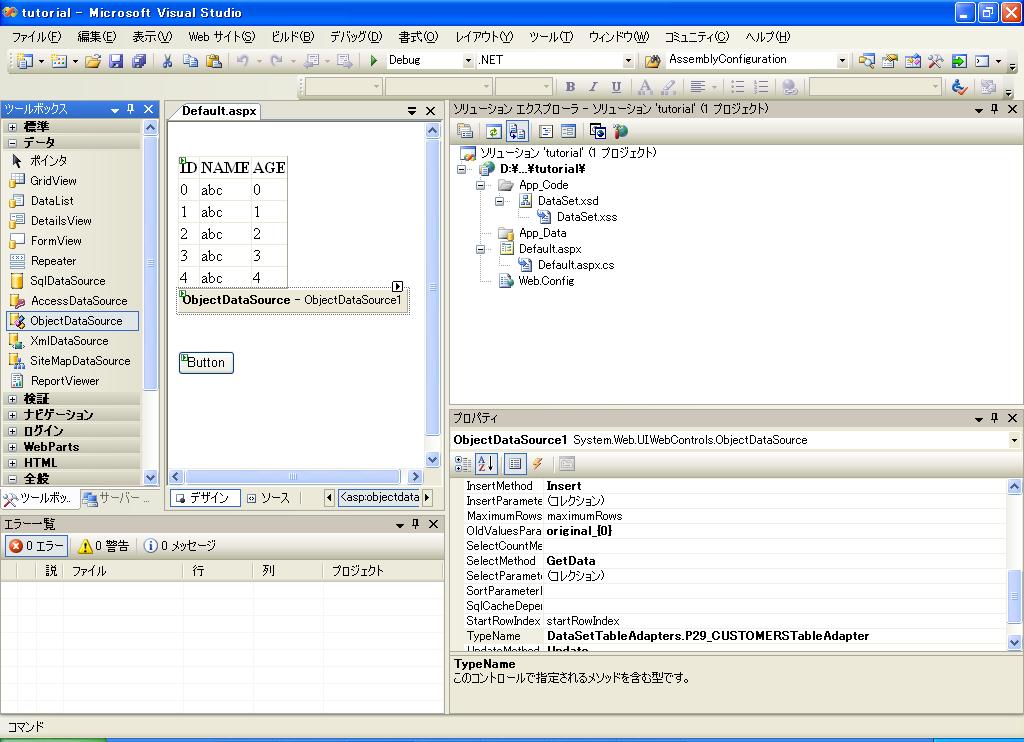Click the Copy Web Site icon in Solution Explorer

598,131
